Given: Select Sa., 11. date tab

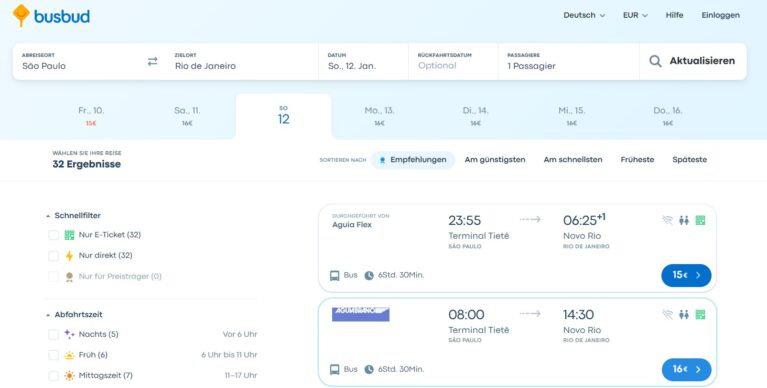Looking at the screenshot, I should pyautogui.click(x=187, y=116).
